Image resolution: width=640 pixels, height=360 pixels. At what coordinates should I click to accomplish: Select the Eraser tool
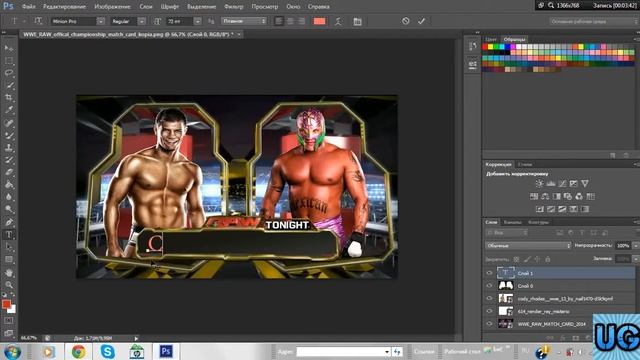(9, 172)
